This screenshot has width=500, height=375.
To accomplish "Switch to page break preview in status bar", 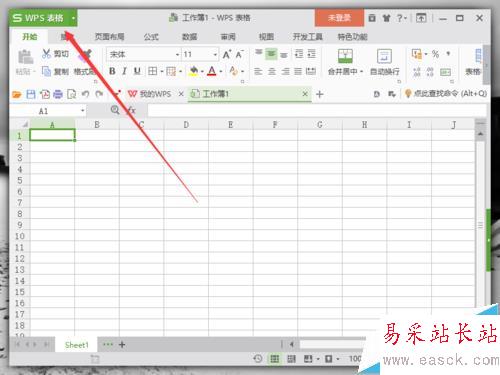I will point(291,359).
